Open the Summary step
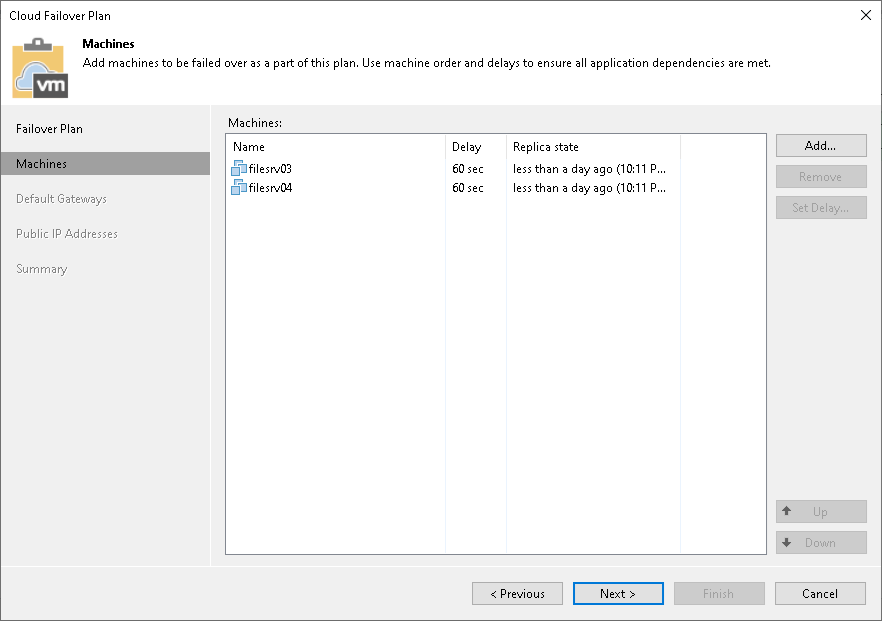Image resolution: width=882 pixels, height=621 pixels. [41, 268]
